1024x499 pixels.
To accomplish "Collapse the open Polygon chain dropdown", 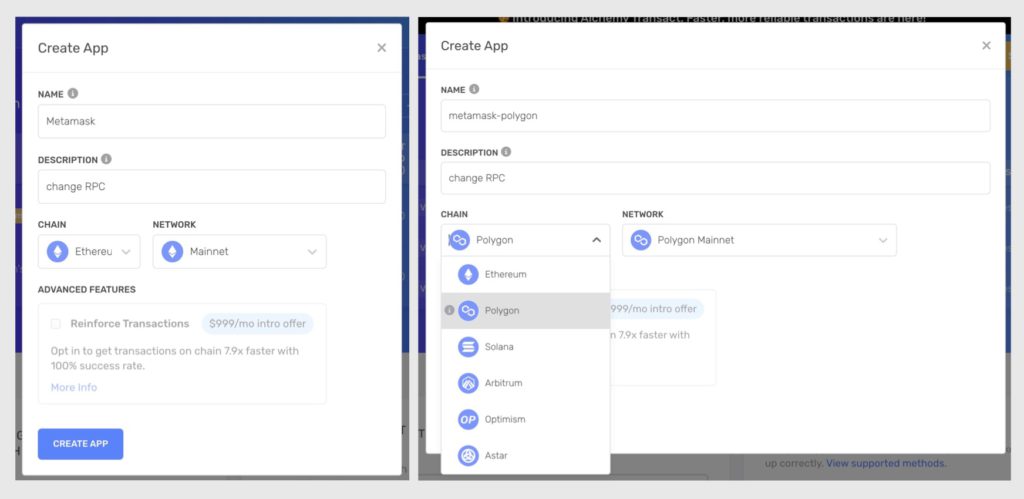I will coord(596,240).
